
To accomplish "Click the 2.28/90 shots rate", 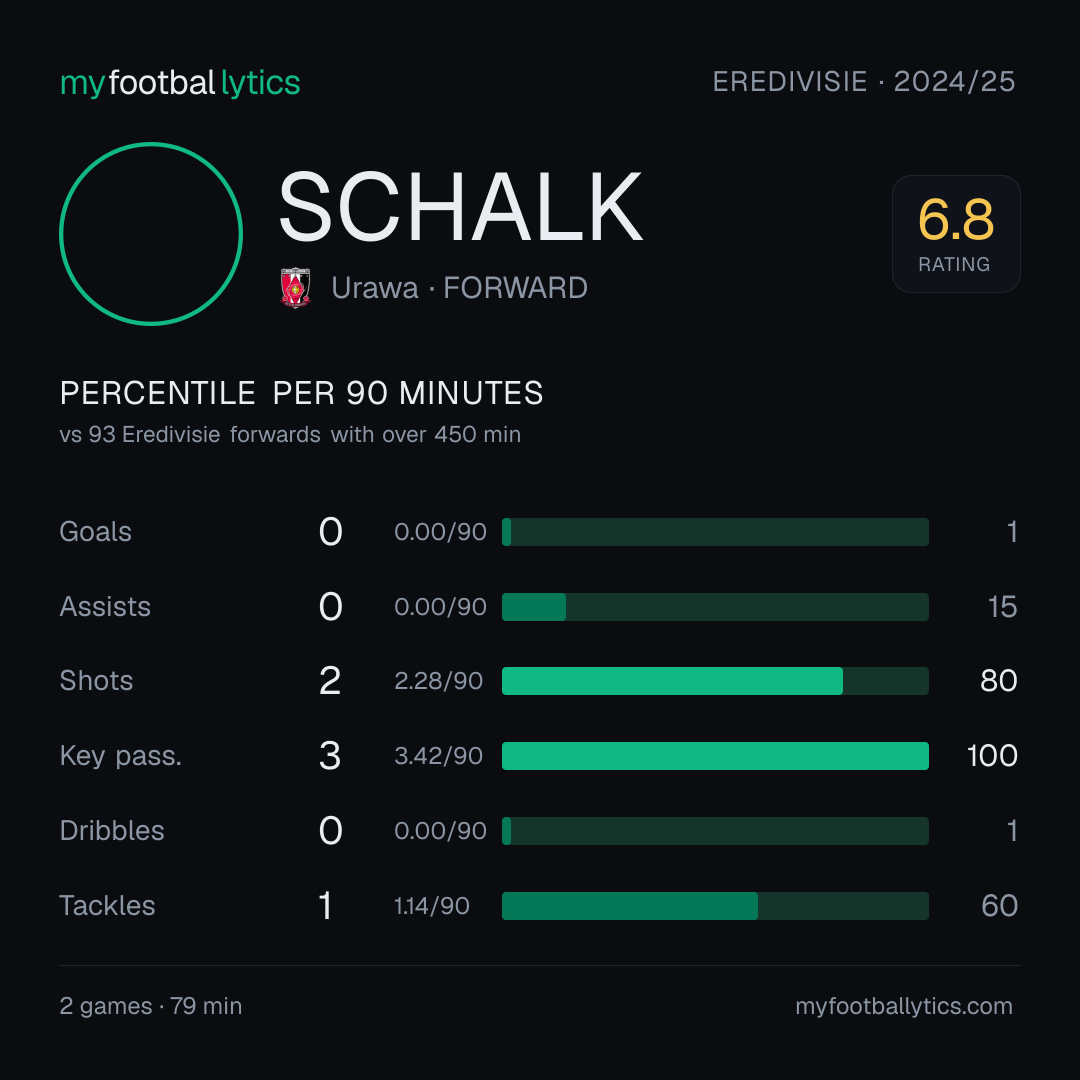I will (438, 681).
